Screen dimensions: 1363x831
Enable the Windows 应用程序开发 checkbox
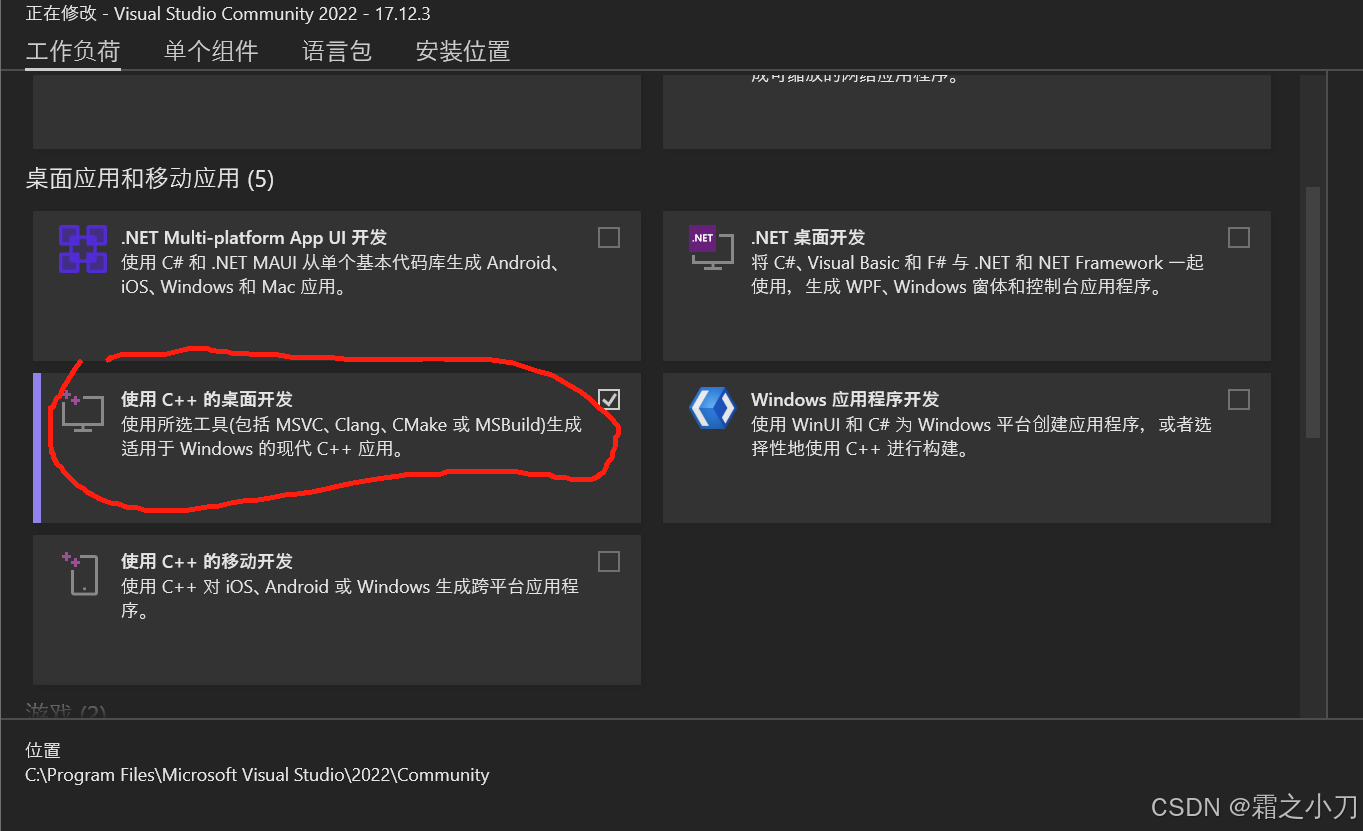pos(1238,399)
